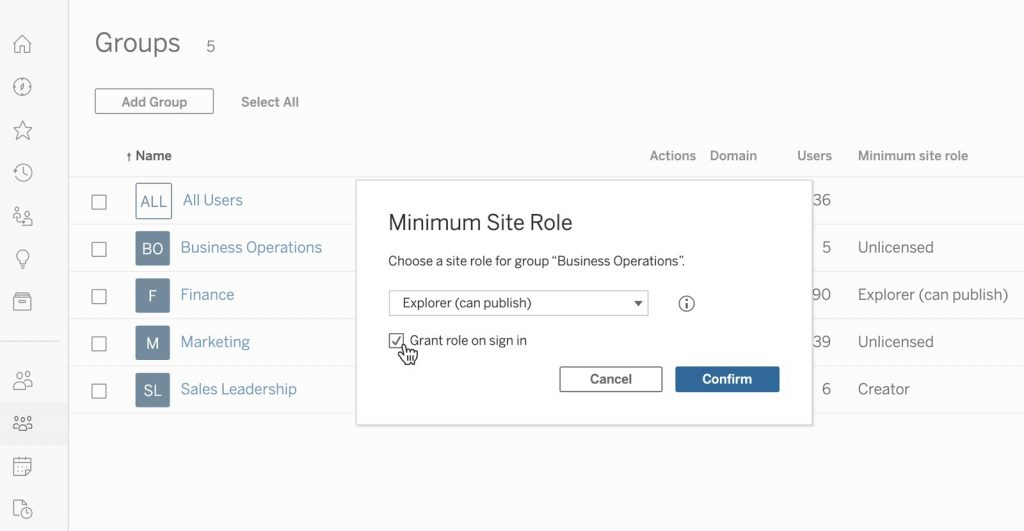The height and width of the screenshot is (531, 1024).
Task: Go to Home in the sidebar
Action: (22, 44)
